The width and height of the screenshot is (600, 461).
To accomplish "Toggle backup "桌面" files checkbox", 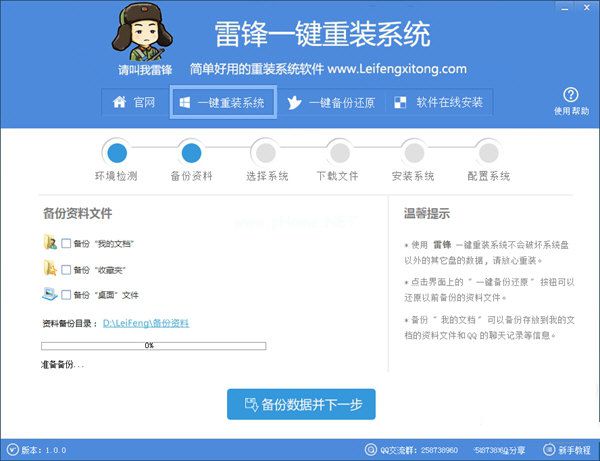I will coord(66,295).
